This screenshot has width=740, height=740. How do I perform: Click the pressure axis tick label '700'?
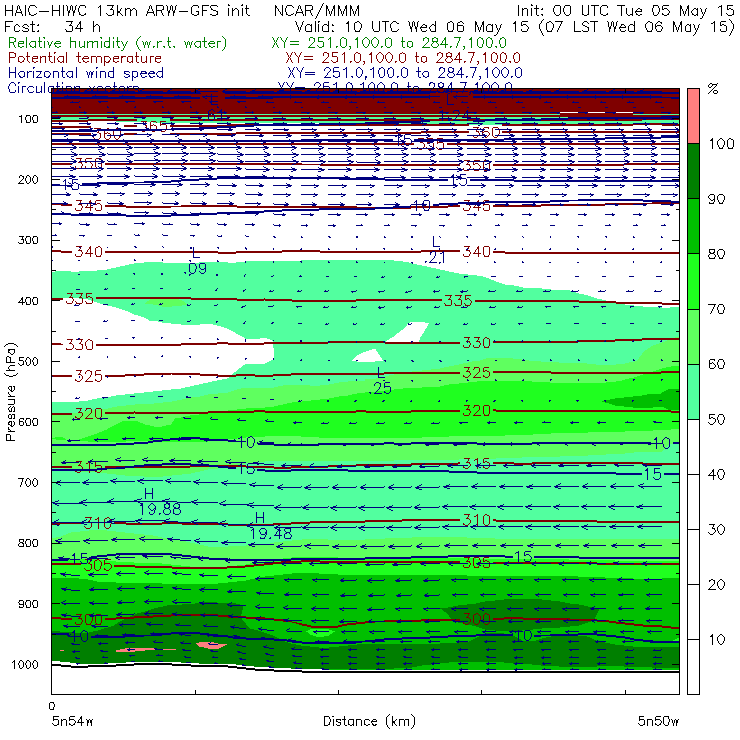(x=28, y=482)
